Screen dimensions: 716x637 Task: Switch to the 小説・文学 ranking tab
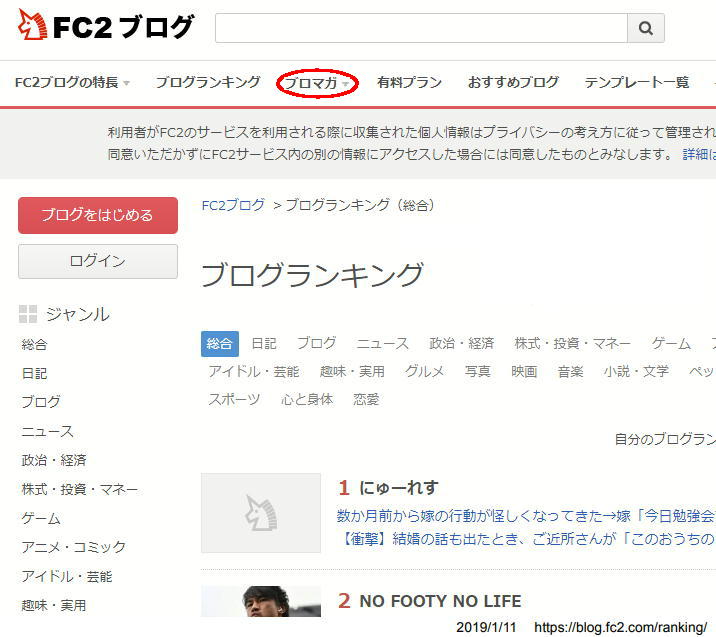pyautogui.click(x=636, y=372)
